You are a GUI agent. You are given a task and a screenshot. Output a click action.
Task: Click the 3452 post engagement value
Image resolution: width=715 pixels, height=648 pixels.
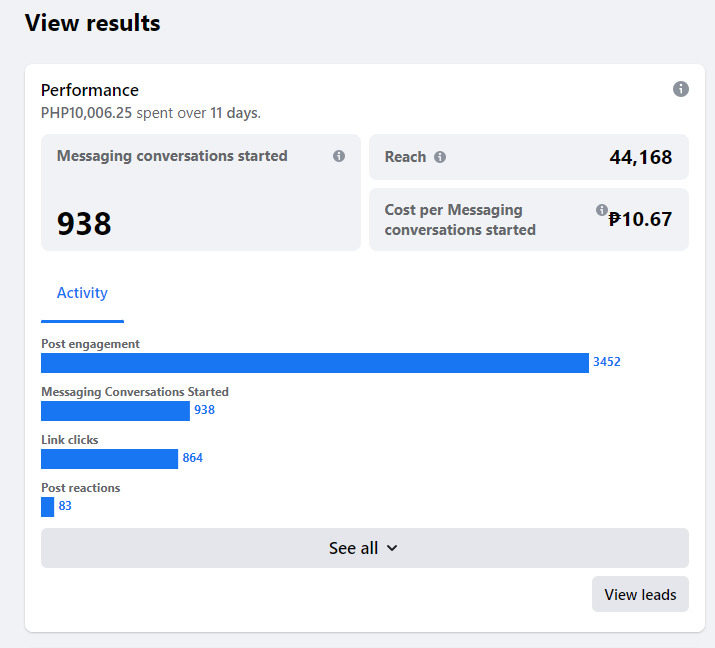click(x=607, y=362)
